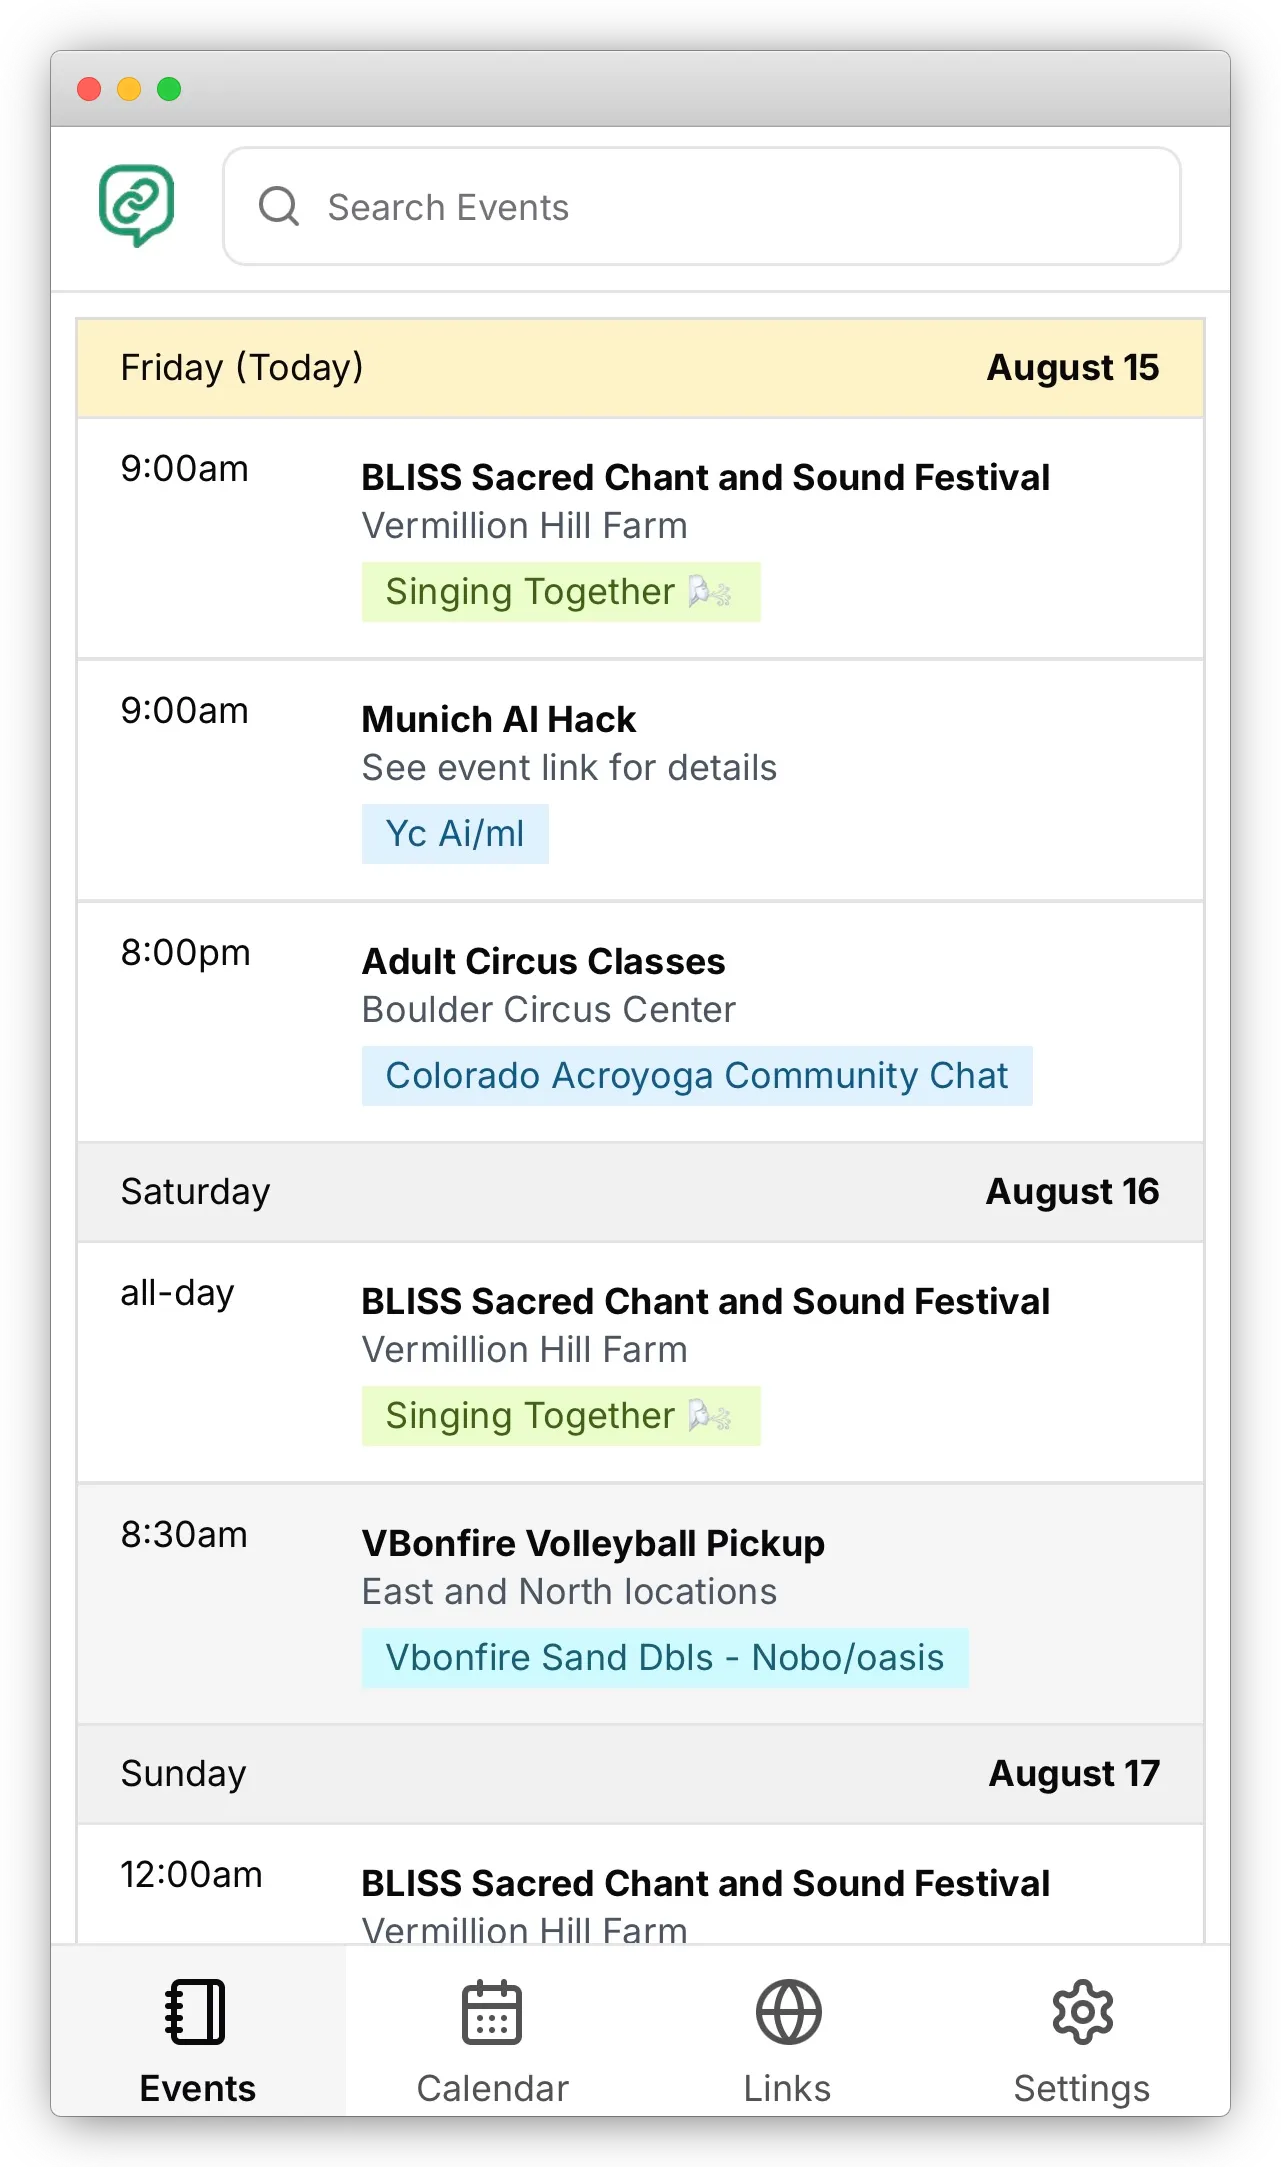Open the Yc Ai/ml group tag
Screen dimensions: 1281x2167
click(x=455, y=834)
